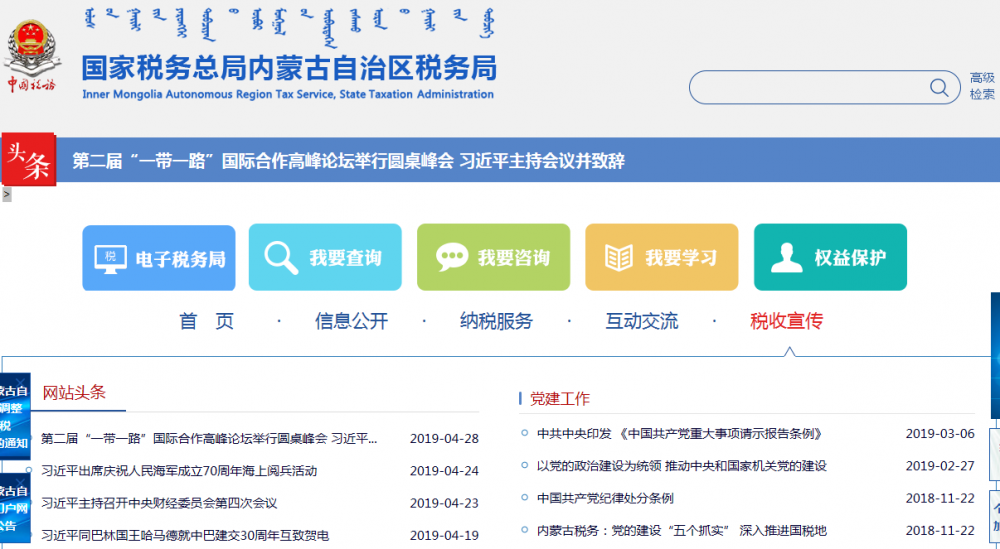Image resolution: width=1000 pixels, height=549 pixels.
Task: Click the red 头条 badge
Action: [28, 160]
